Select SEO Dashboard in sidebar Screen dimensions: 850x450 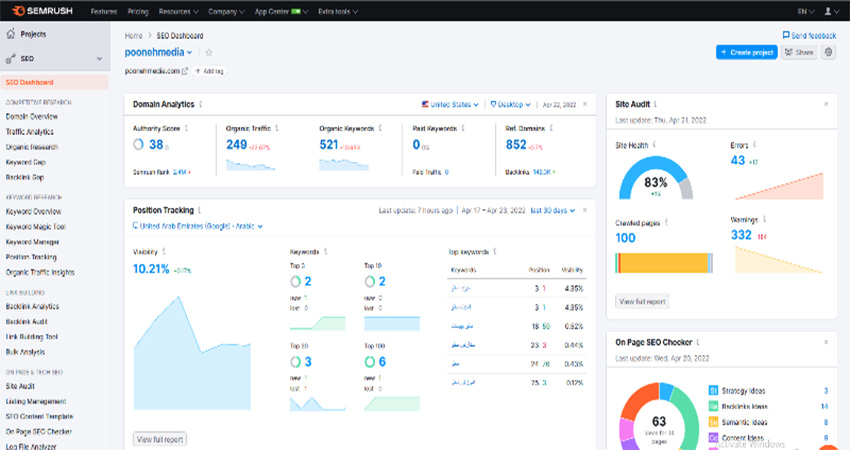click(x=54, y=82)
